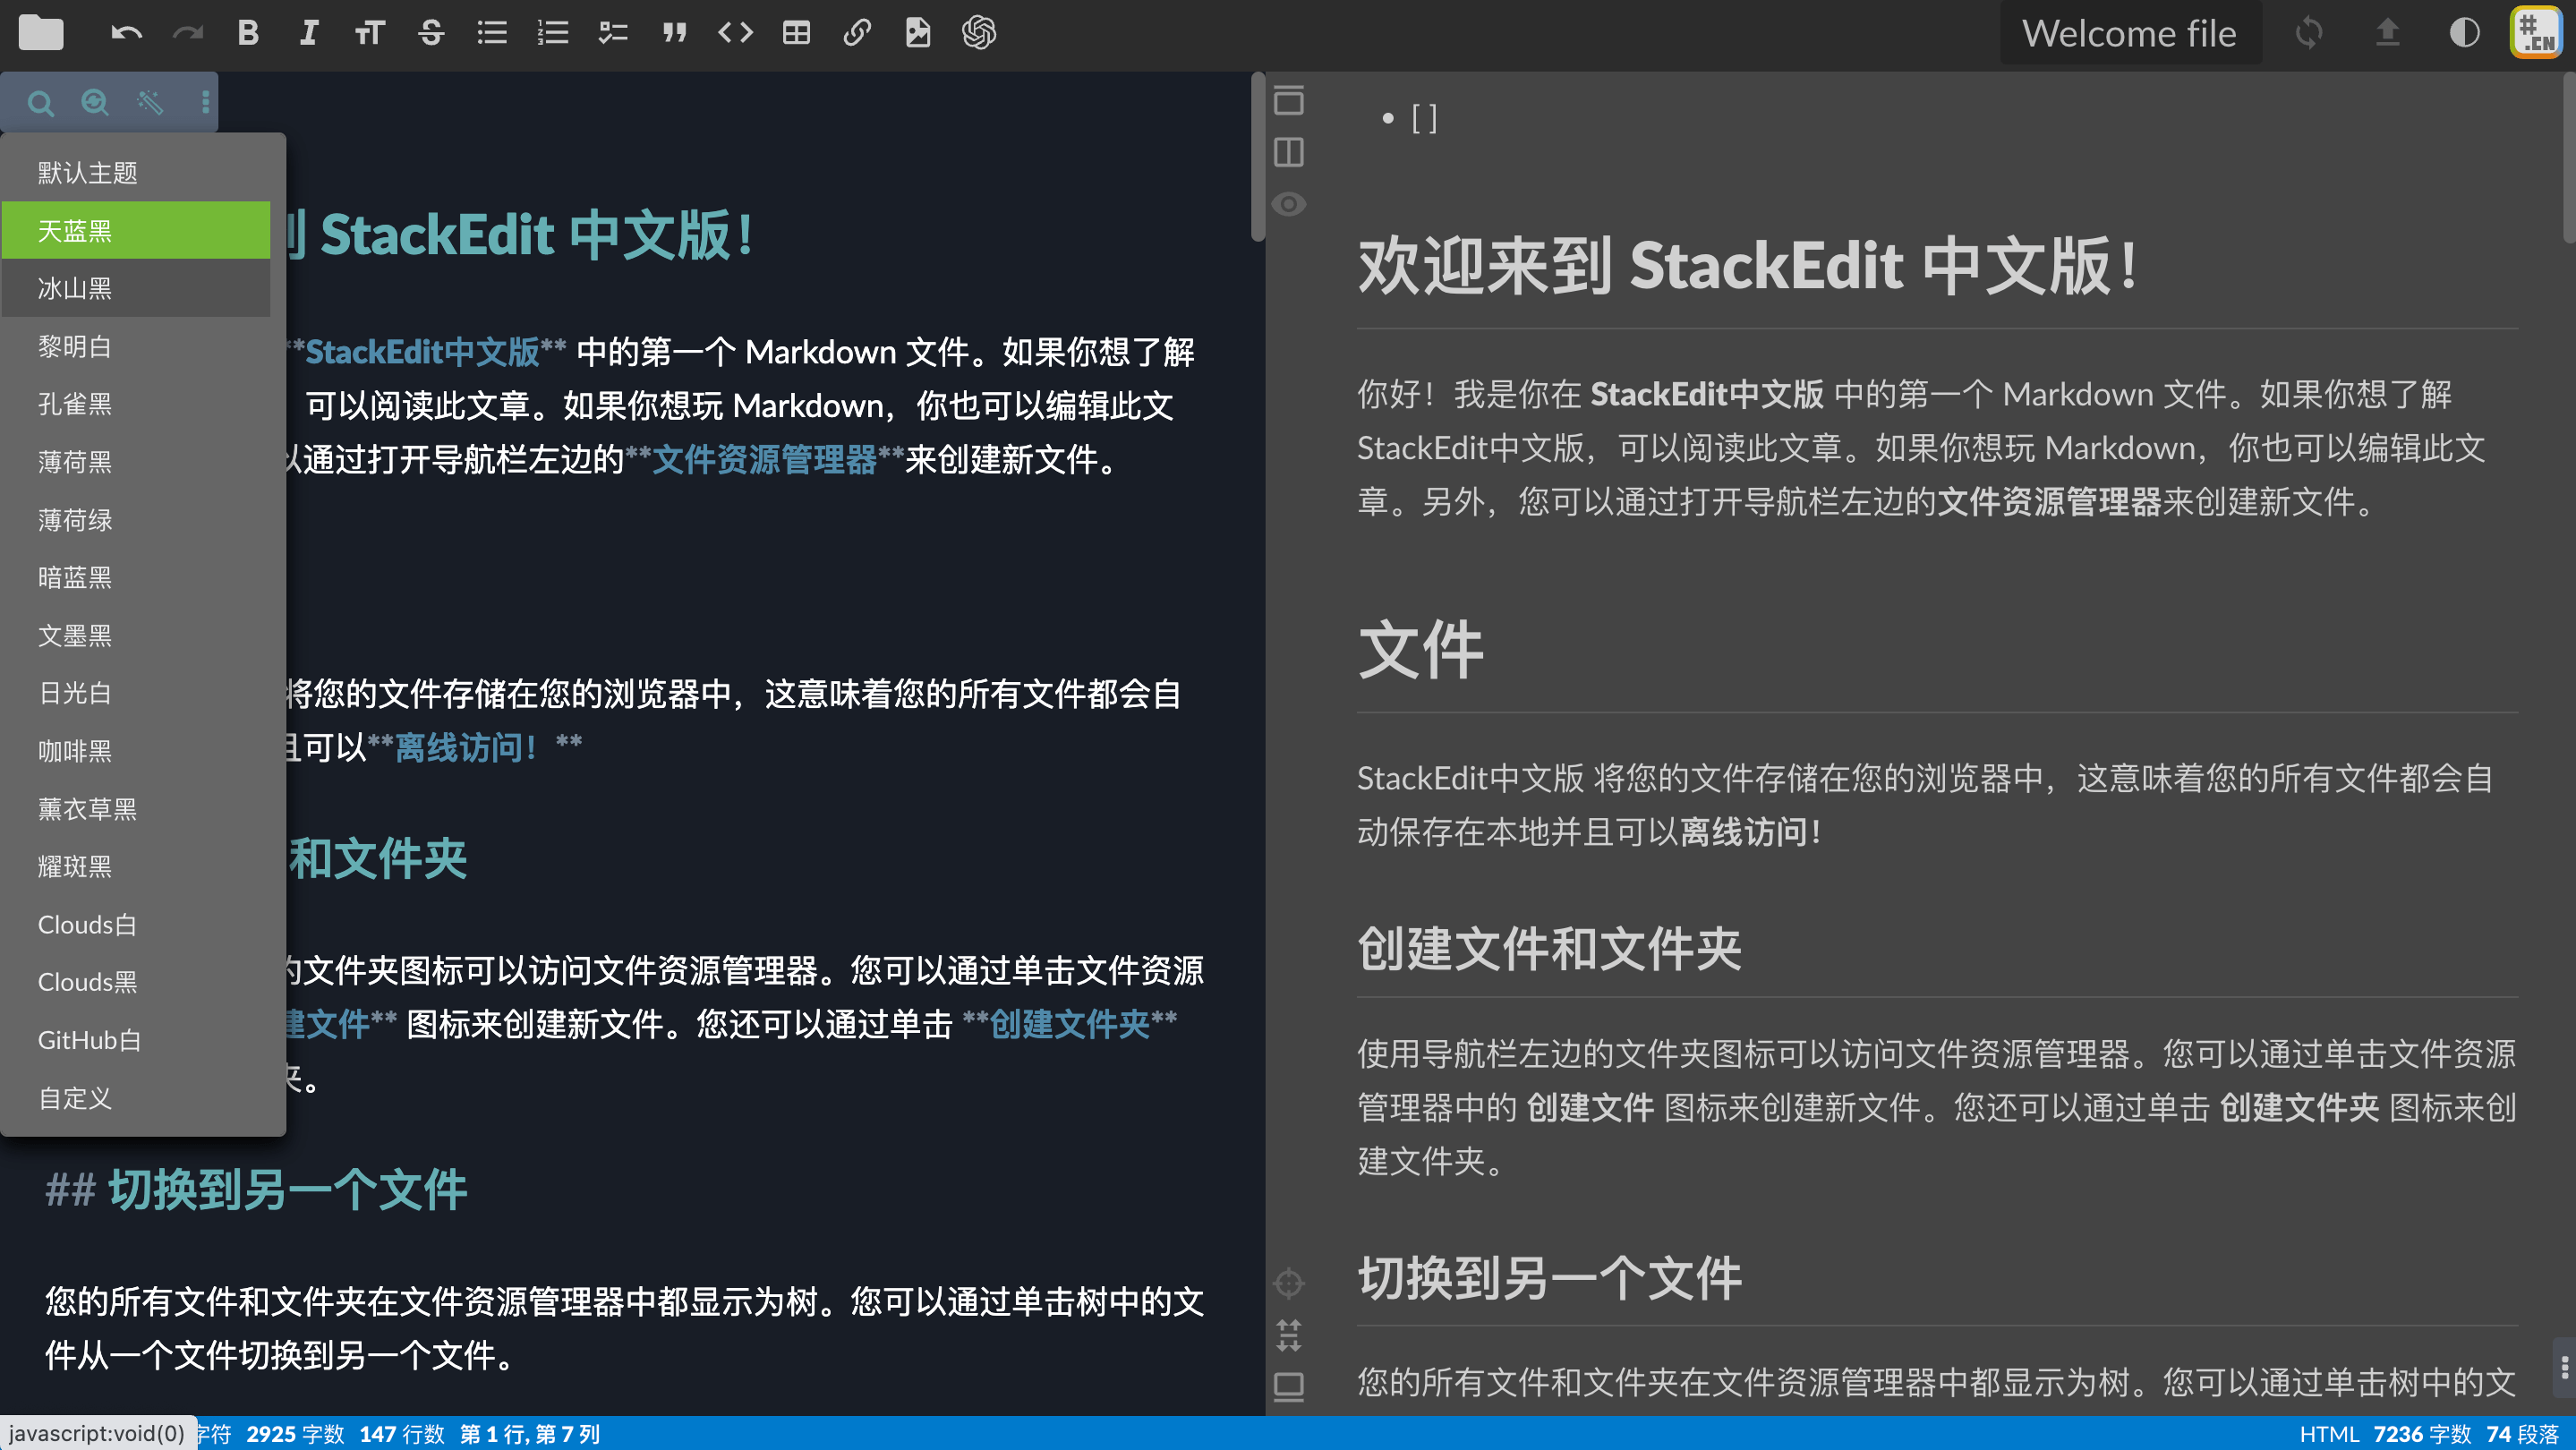Viewport: 2576px width, 1450px height.
Task: Apply strikethrough formatting
Action: coord(431,33)
